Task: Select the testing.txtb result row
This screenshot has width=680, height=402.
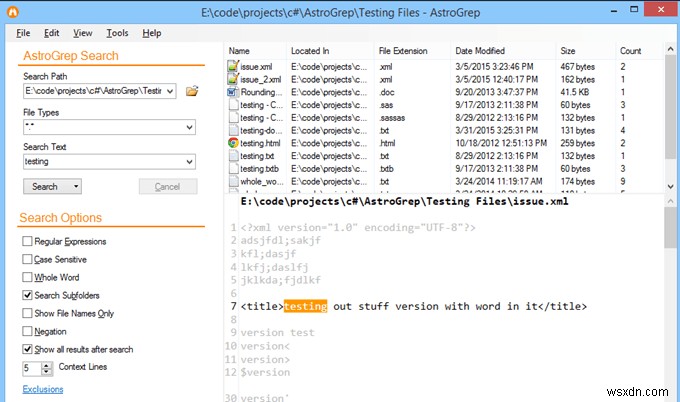Action: (445, 169)
